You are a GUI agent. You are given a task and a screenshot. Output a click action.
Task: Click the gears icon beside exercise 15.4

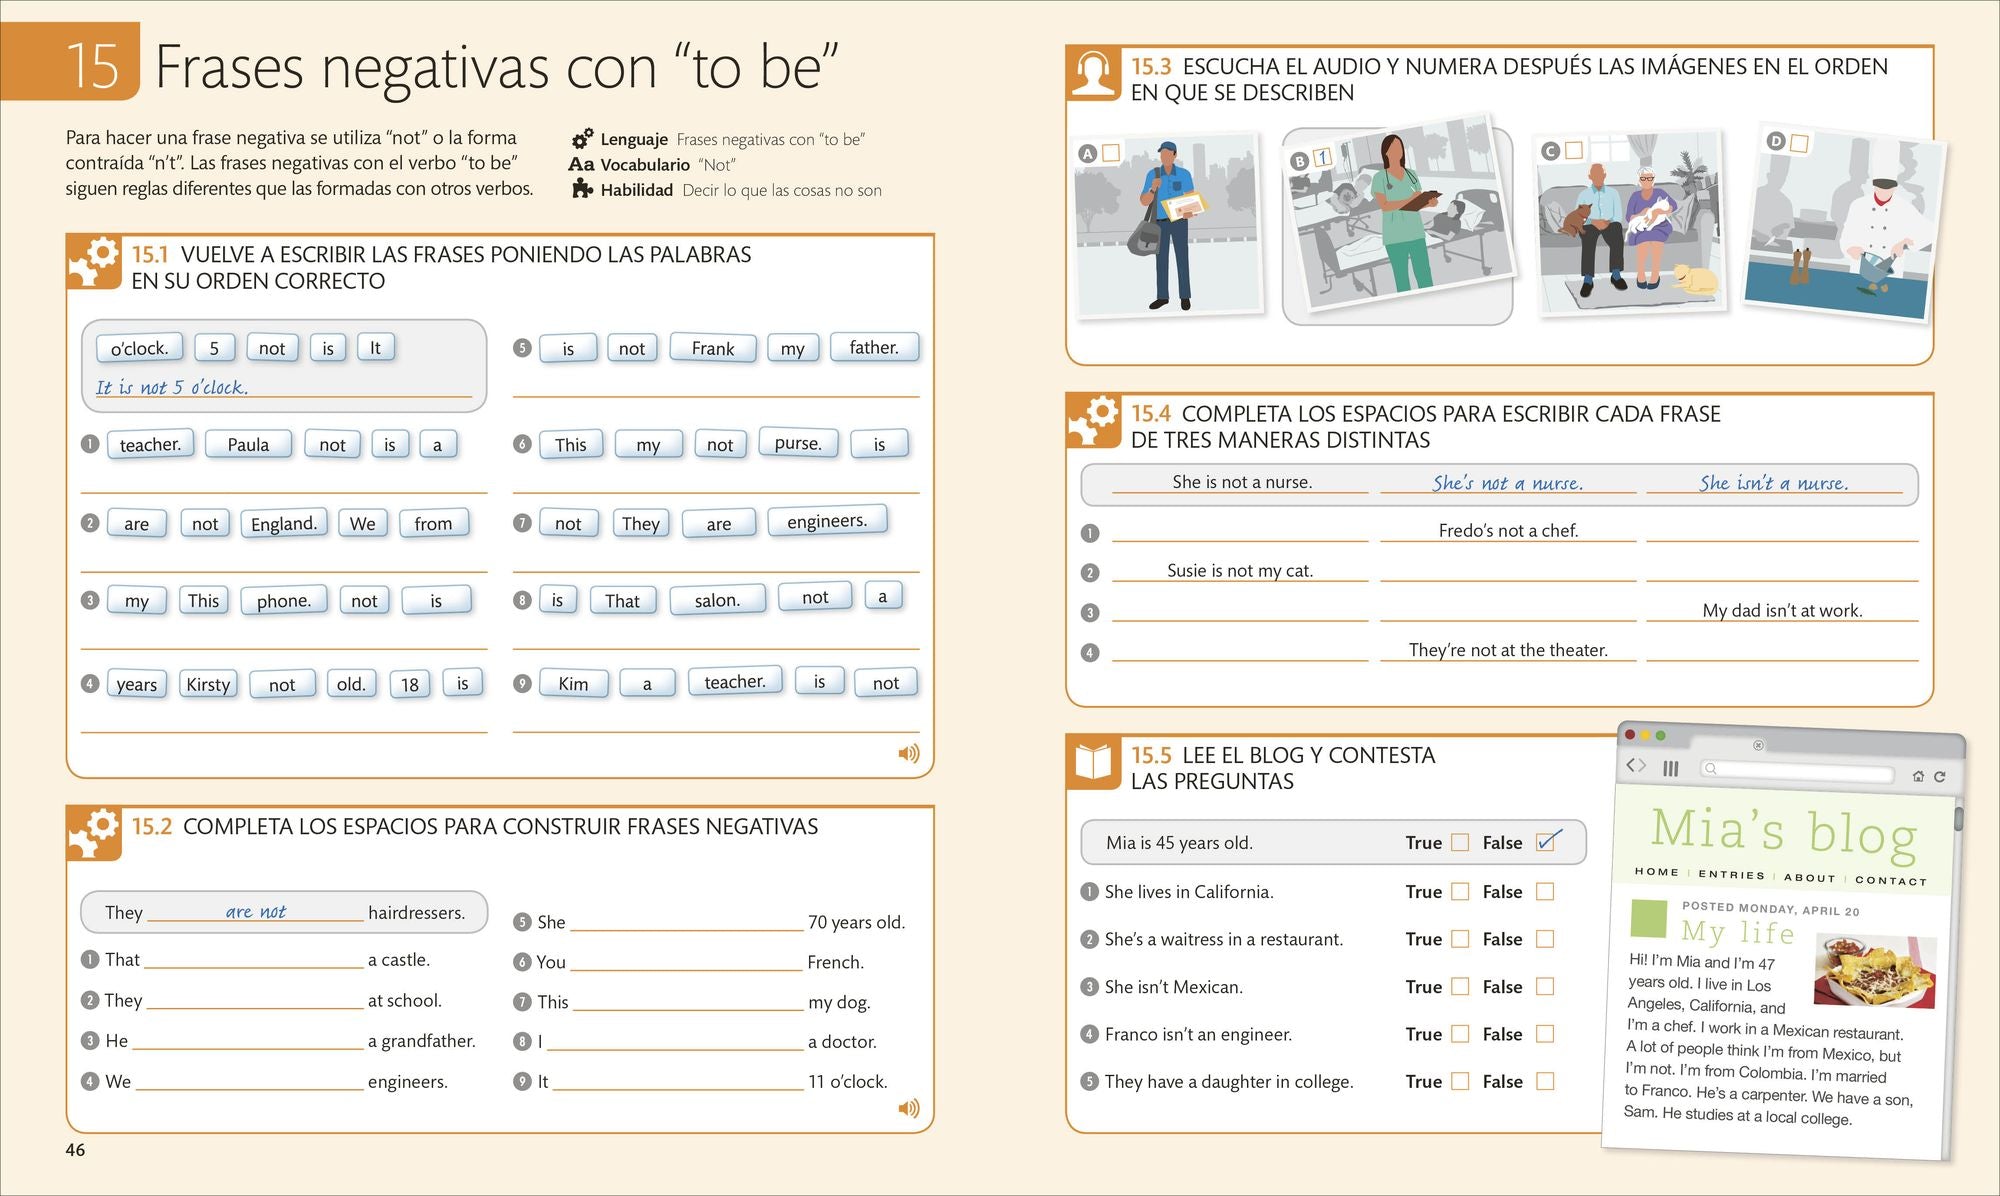1092,420
